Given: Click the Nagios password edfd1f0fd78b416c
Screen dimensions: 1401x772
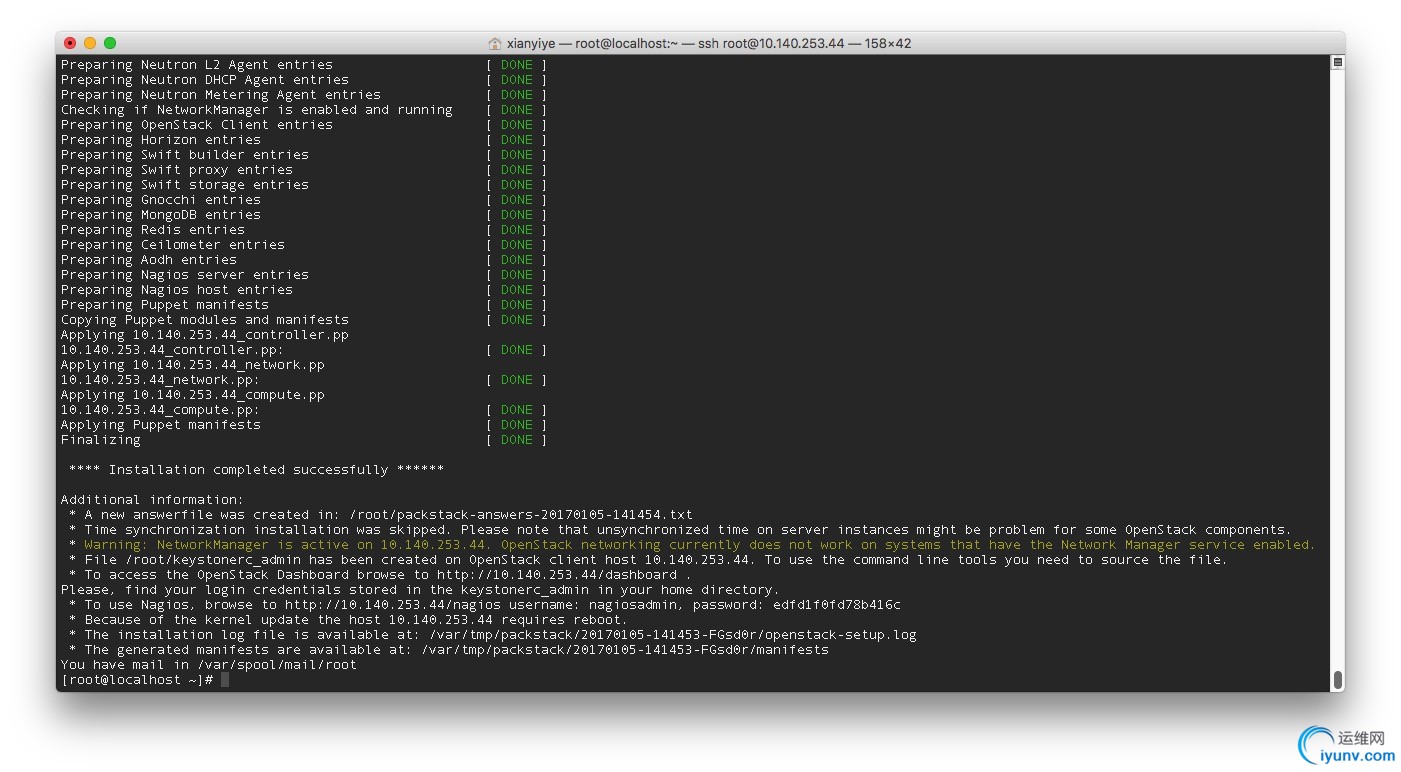Looking at the screenshot, I should click(837, 605).
